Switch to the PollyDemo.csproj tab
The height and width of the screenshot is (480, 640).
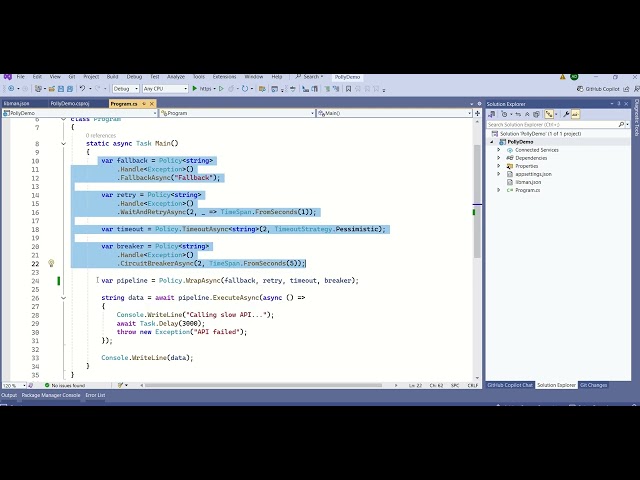coord(70,104)
